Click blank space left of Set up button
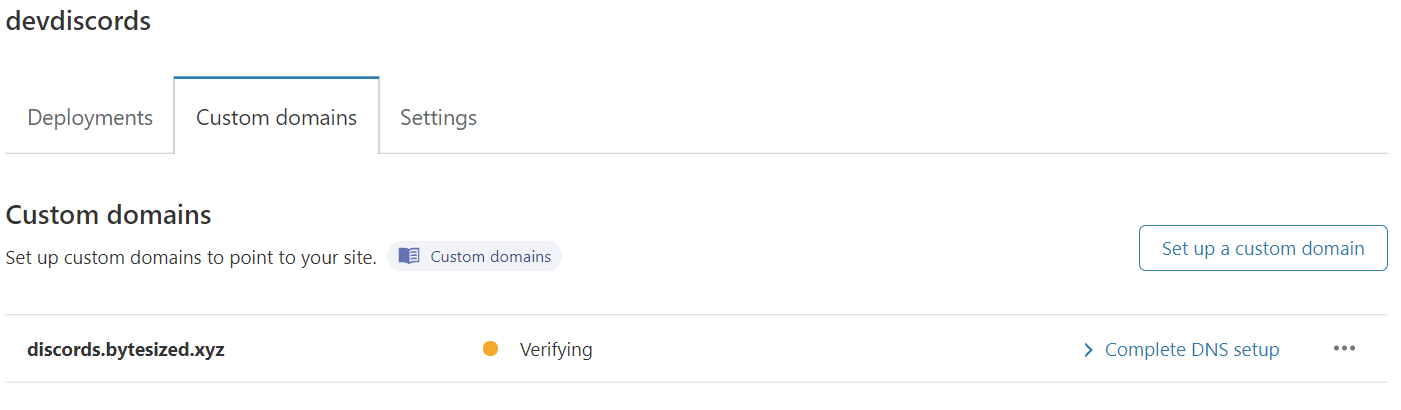The height and width of the screenshot is (410, 1401). 850,248
